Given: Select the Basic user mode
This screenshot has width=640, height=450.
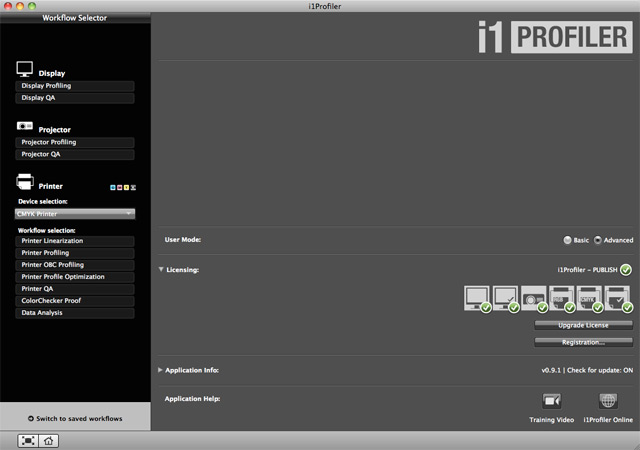Looking at the screenshot, I should [567, 240].
